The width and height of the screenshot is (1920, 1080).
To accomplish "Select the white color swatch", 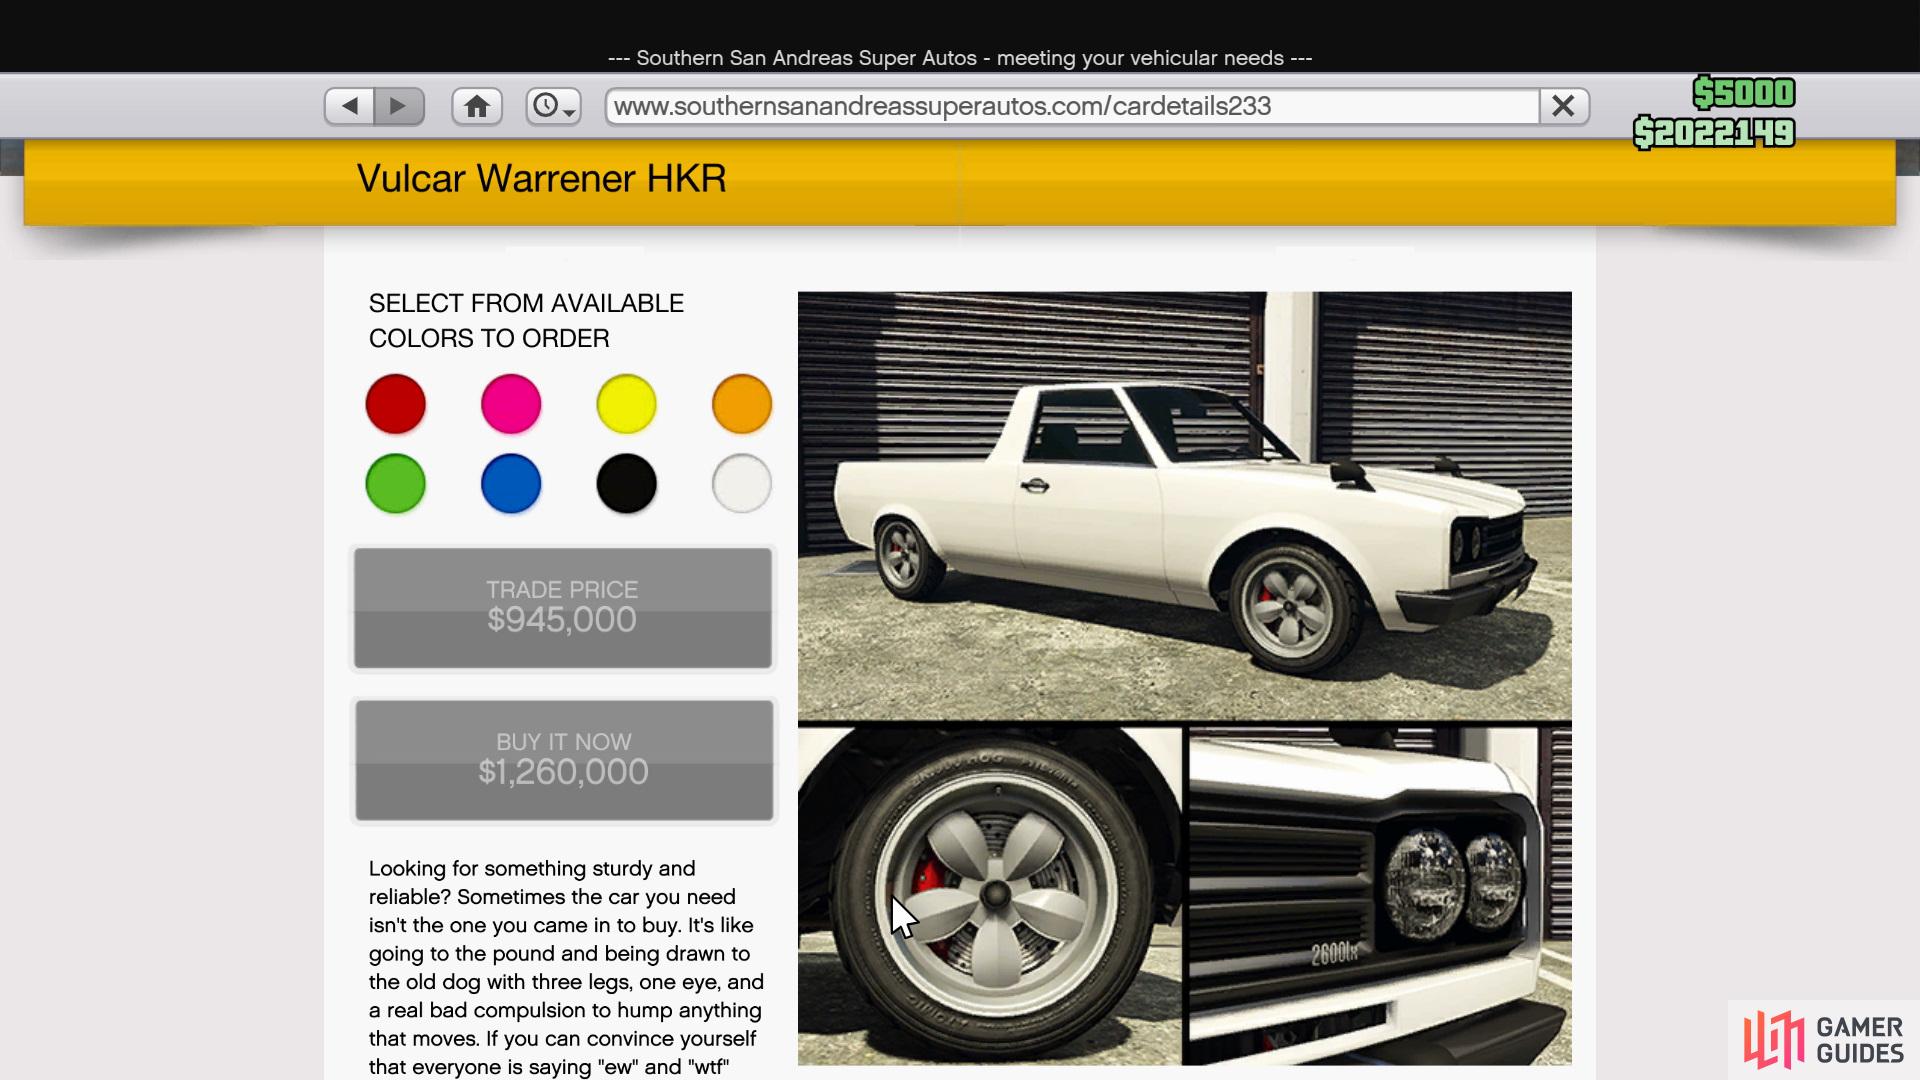I will point(742,484).
